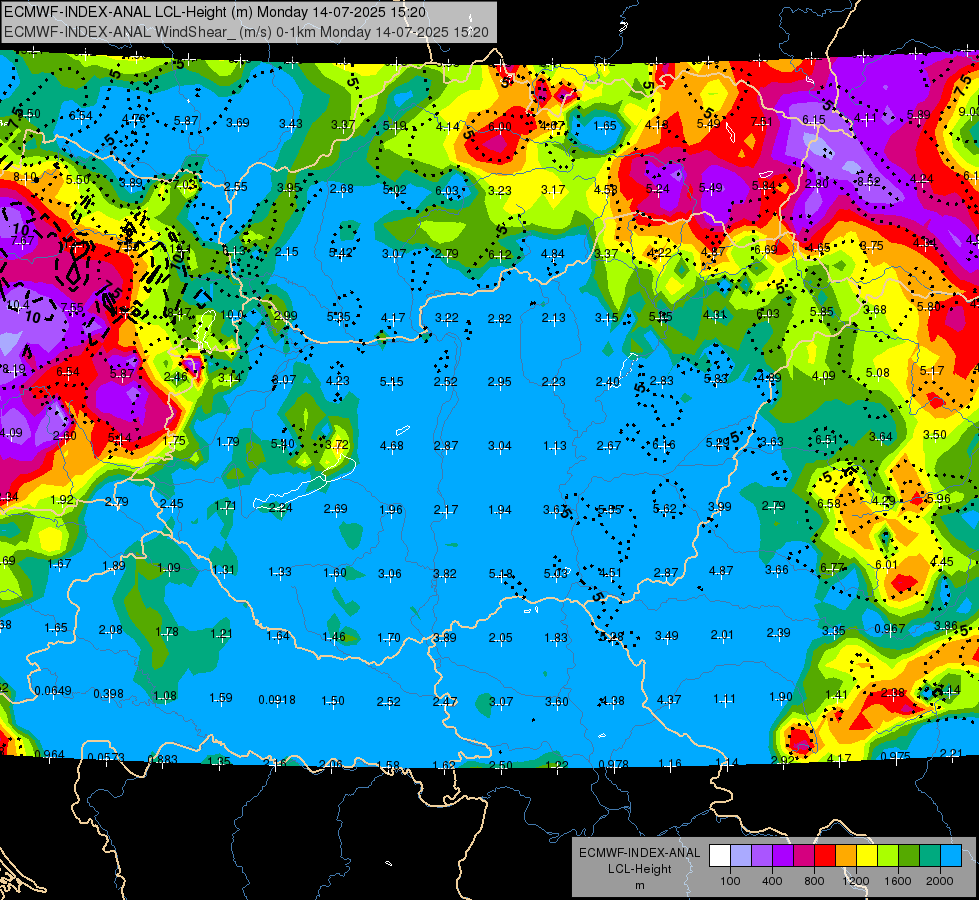Click legend tick label 100
Screen dimensions: 979x900
coord(730,881)
